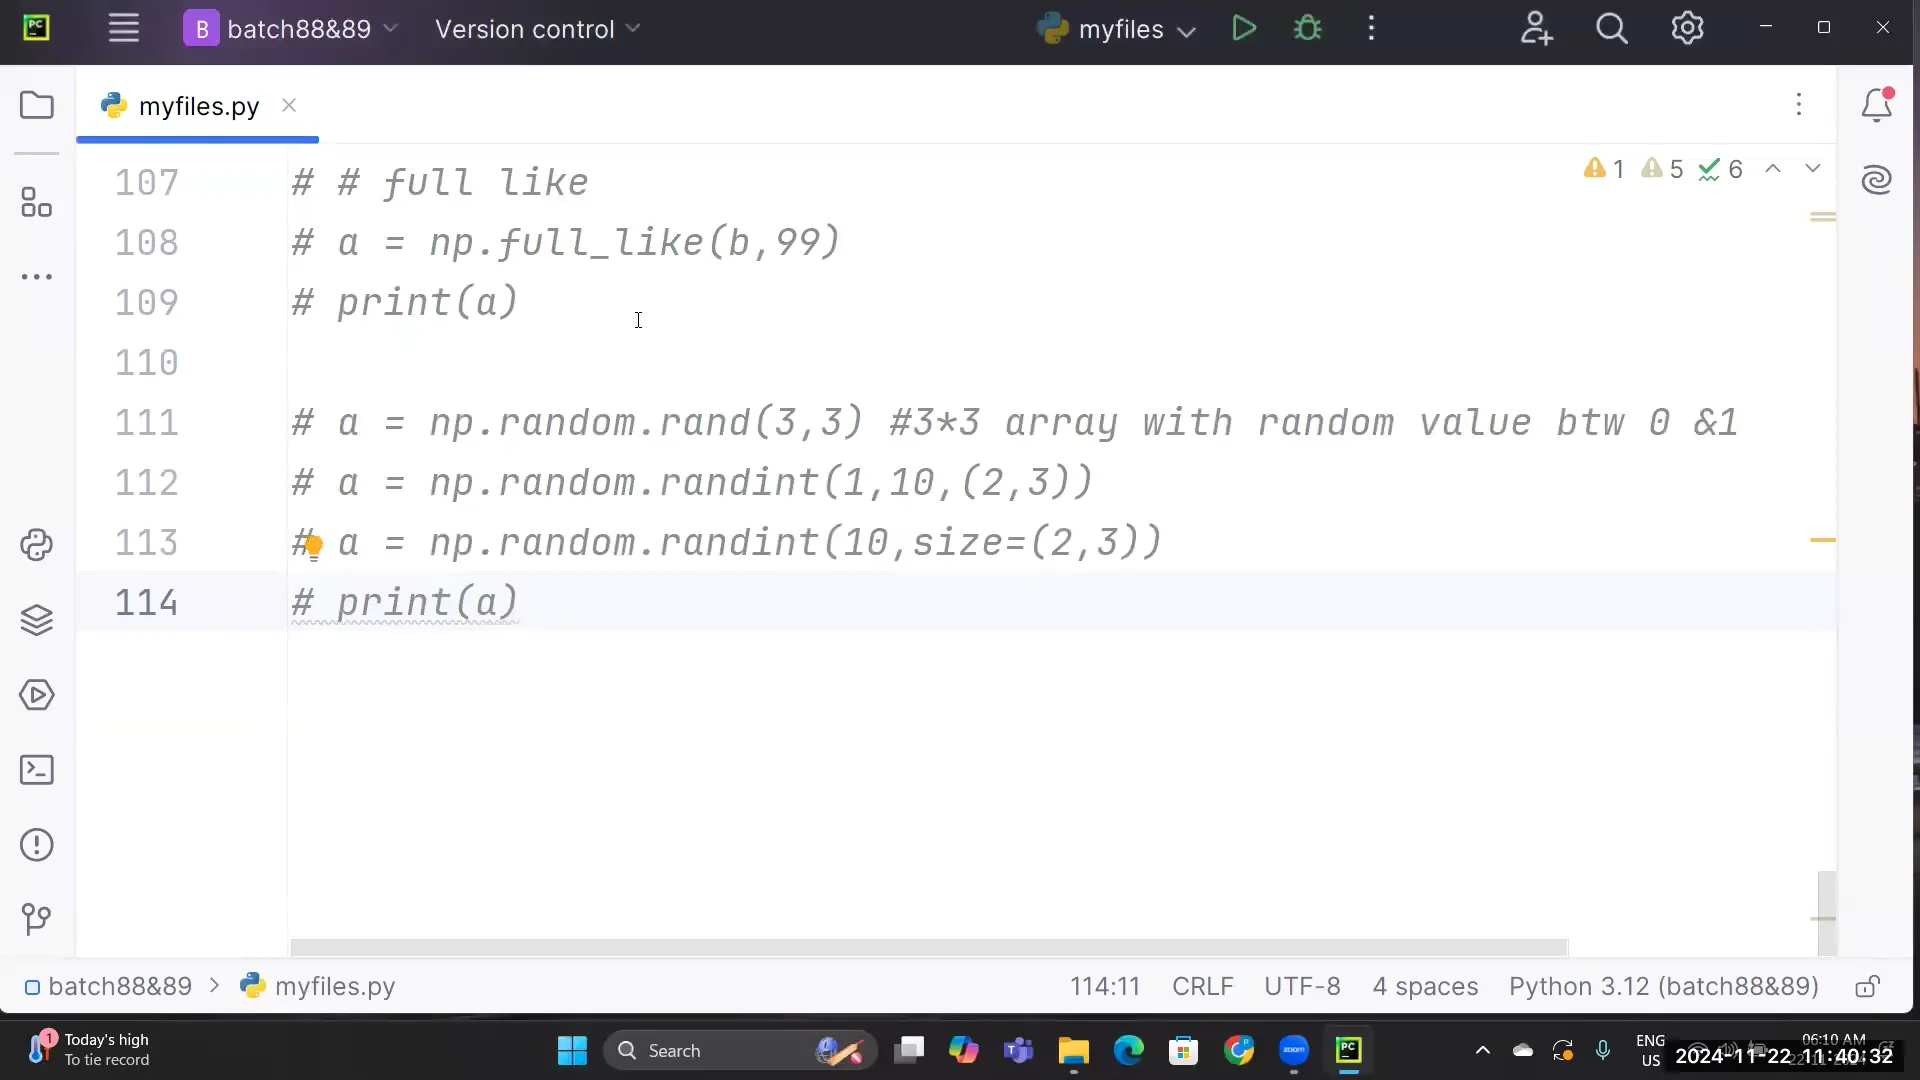Open the myfiles run configuration dropdown
1920x1080 pixels.
1187,31
